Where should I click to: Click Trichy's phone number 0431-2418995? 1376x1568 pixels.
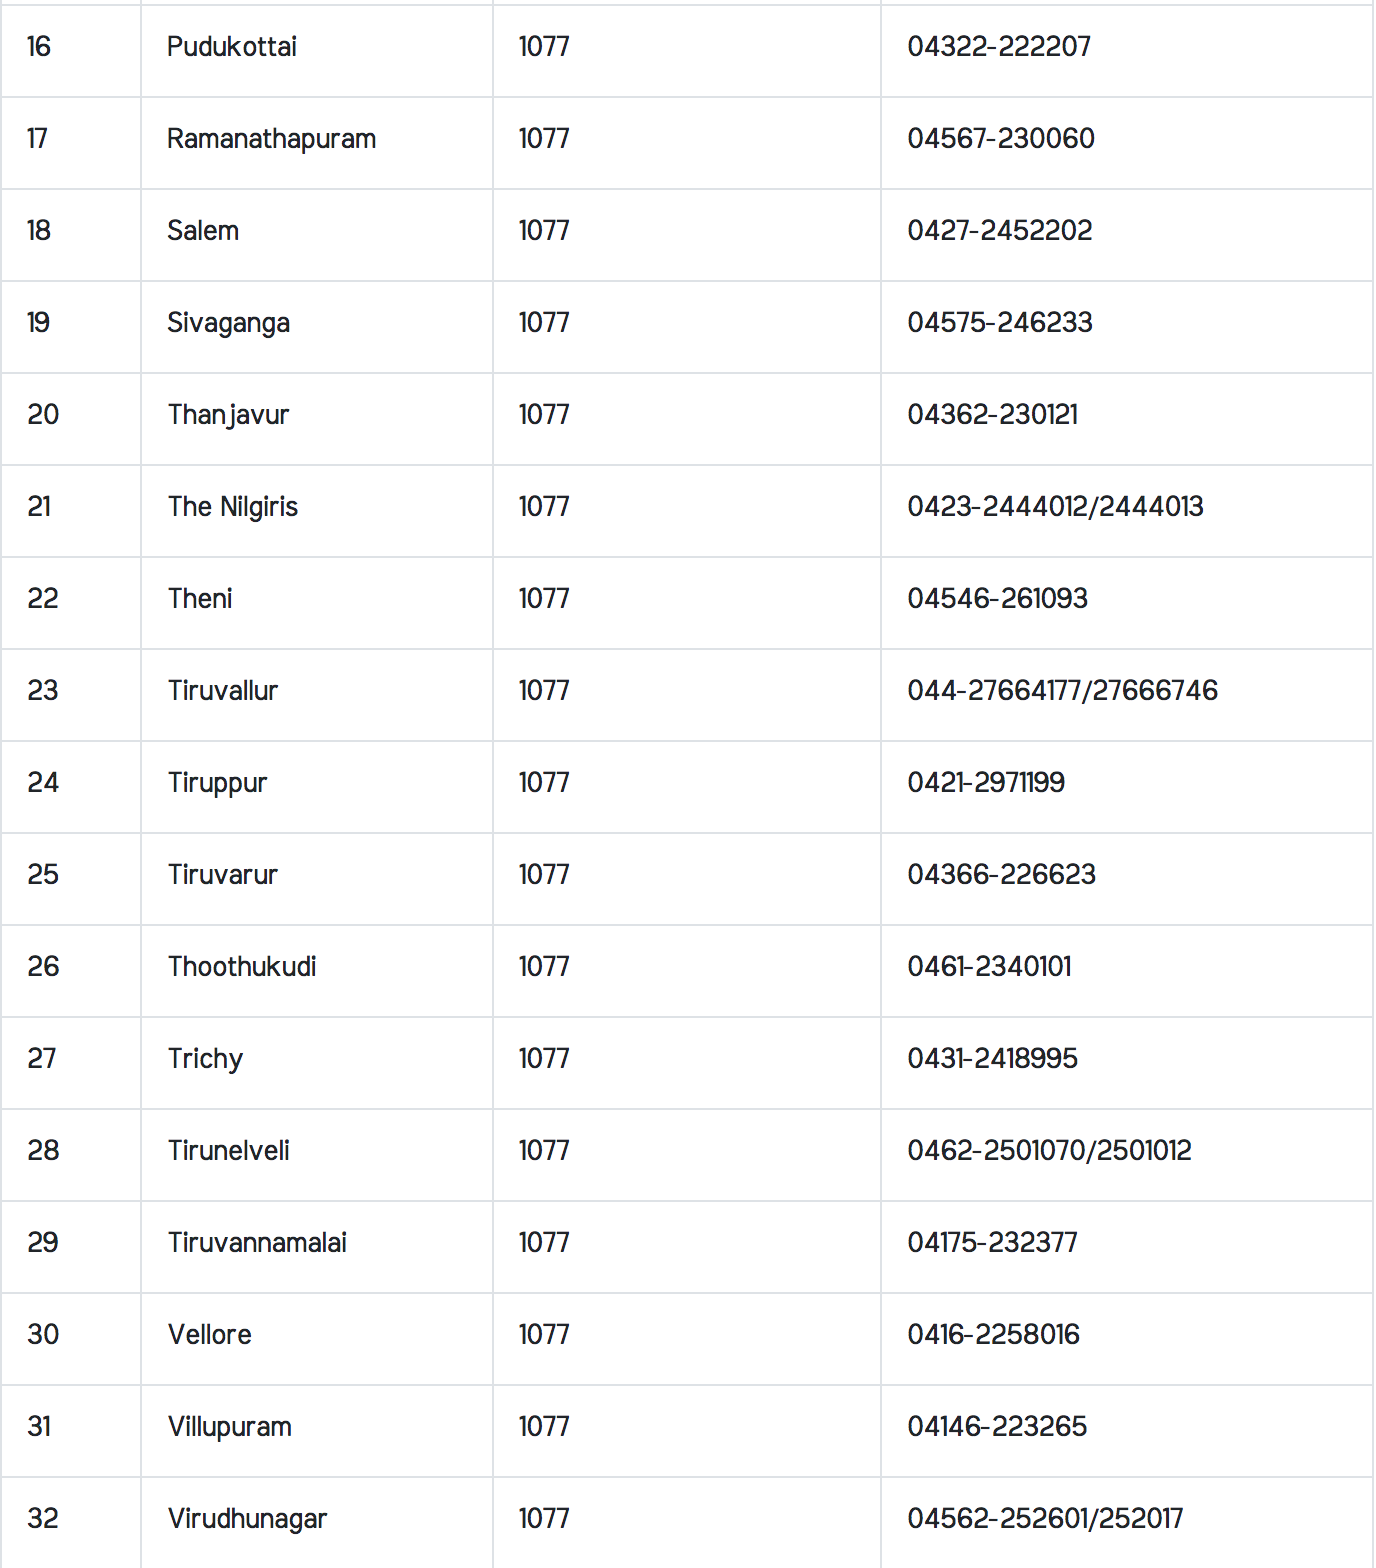click(992, 1059)
